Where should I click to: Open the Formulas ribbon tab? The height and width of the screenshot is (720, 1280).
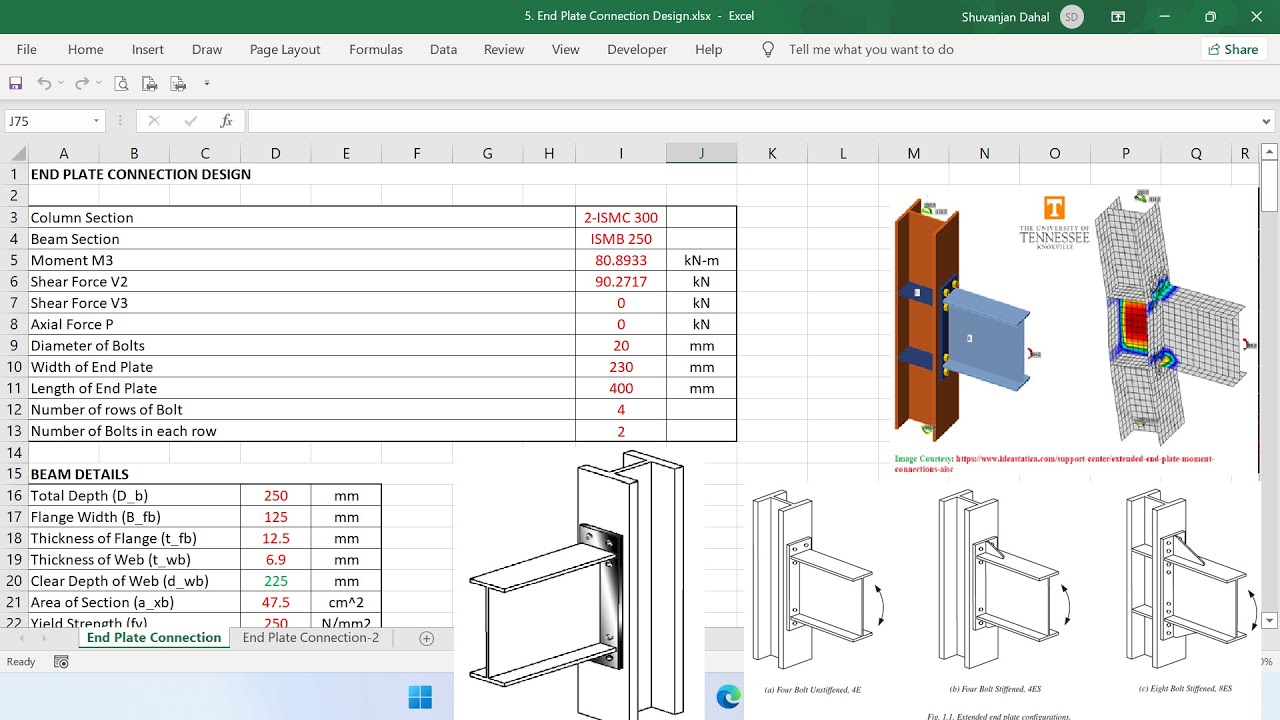click(376, 49)
